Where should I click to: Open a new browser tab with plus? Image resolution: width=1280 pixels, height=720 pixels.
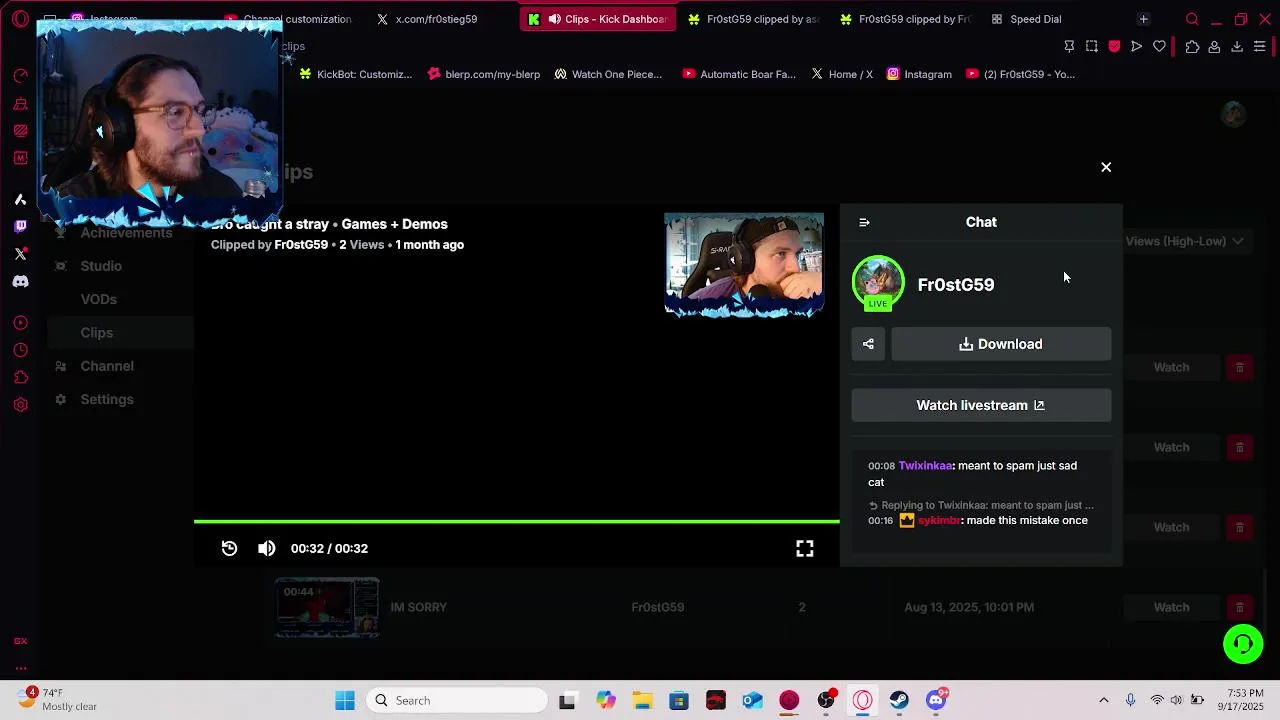point(1143,19)
